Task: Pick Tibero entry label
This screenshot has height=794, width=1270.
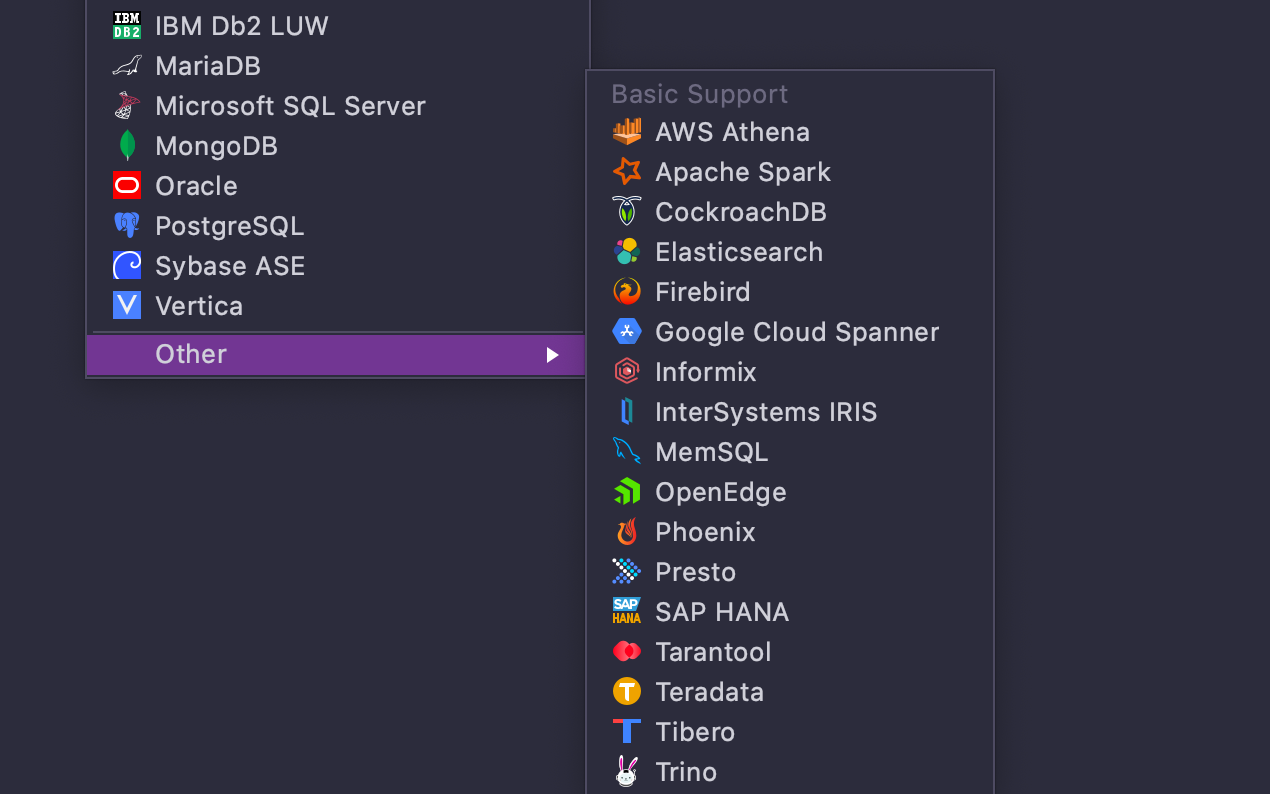Action: [695, 732]
